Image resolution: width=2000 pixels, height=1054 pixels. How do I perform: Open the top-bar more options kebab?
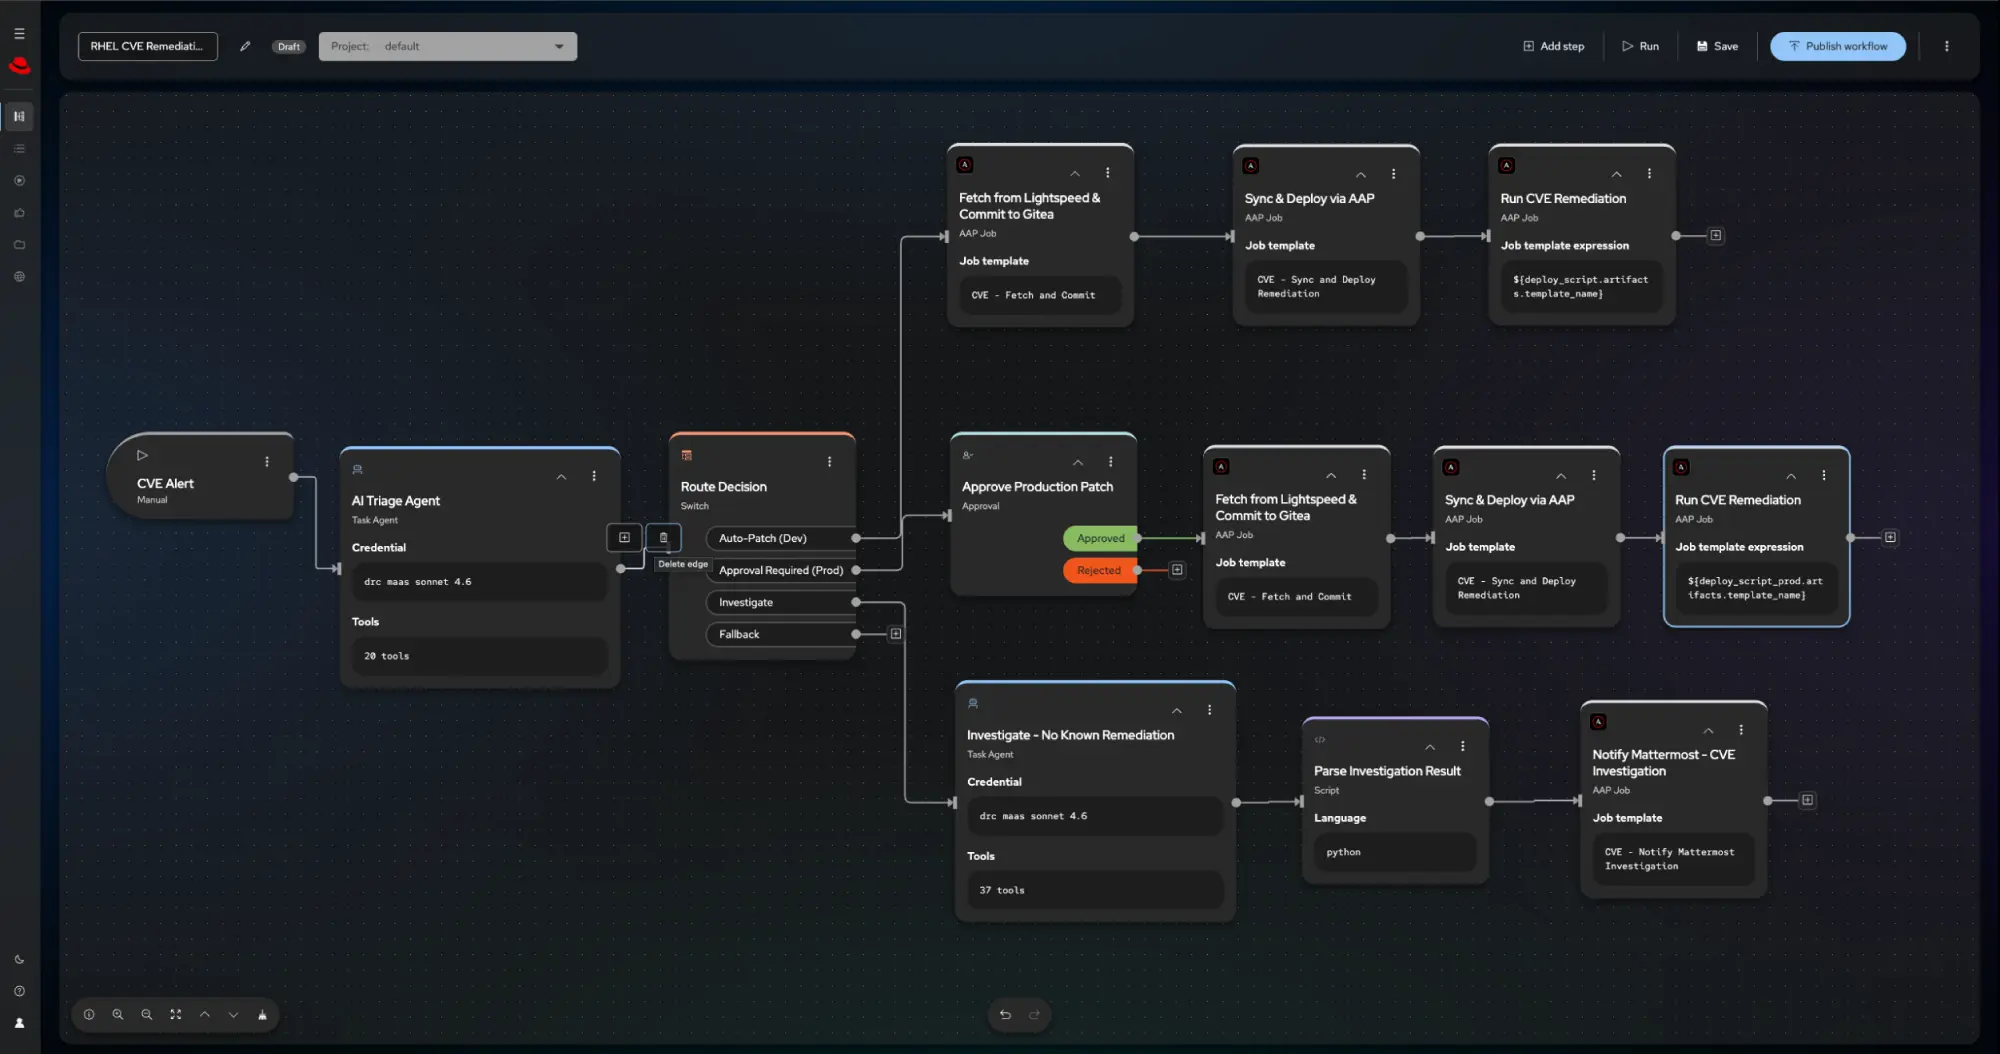pos(1946,46)
